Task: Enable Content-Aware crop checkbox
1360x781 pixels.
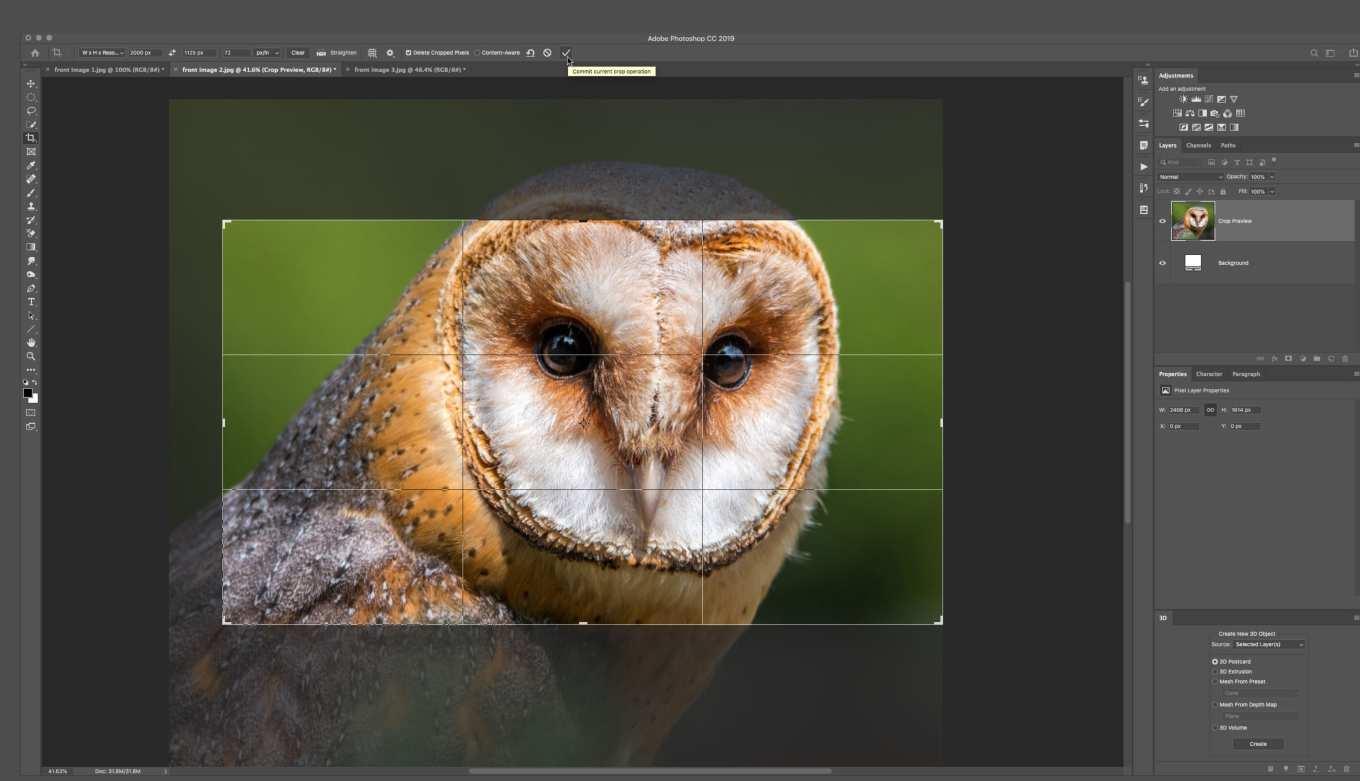Action: coord(477,53)
